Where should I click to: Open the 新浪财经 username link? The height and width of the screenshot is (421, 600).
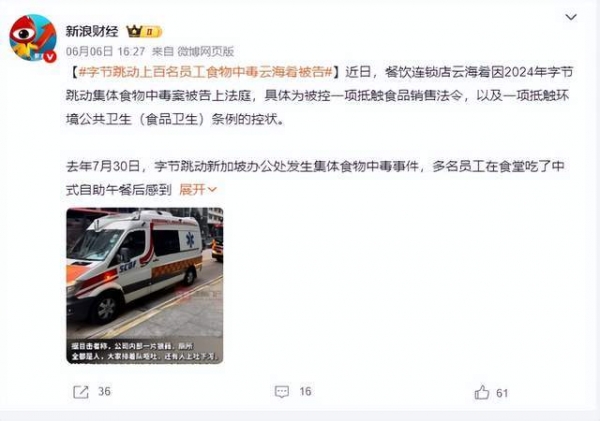tap(92, 31)
